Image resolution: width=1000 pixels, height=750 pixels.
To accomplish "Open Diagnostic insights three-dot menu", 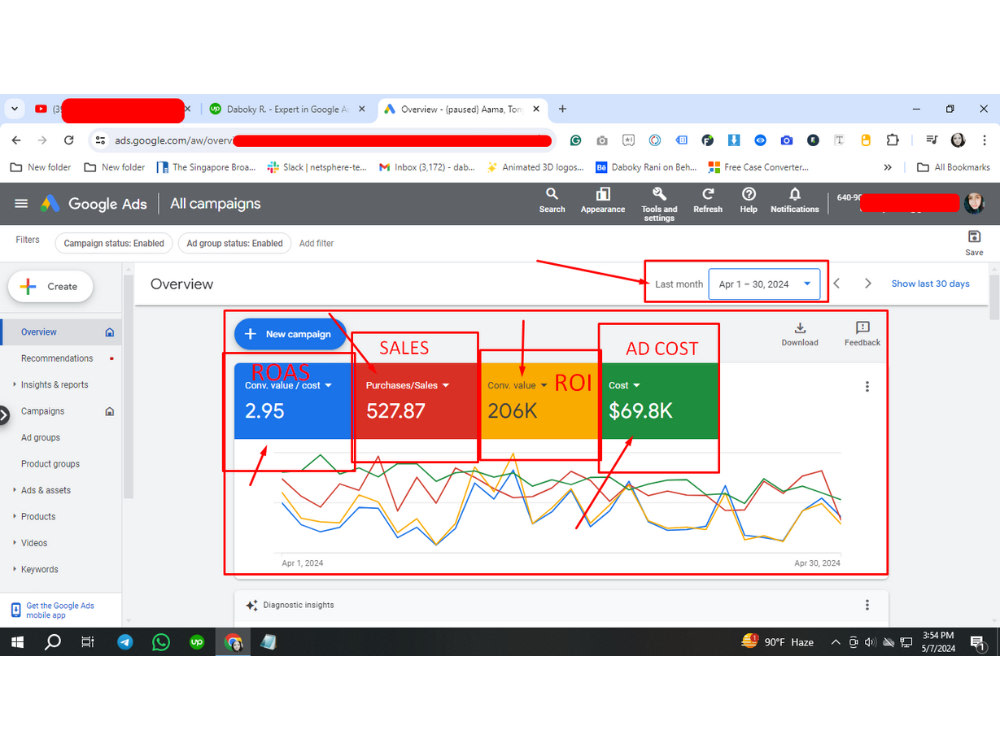I will coord(867,605).
